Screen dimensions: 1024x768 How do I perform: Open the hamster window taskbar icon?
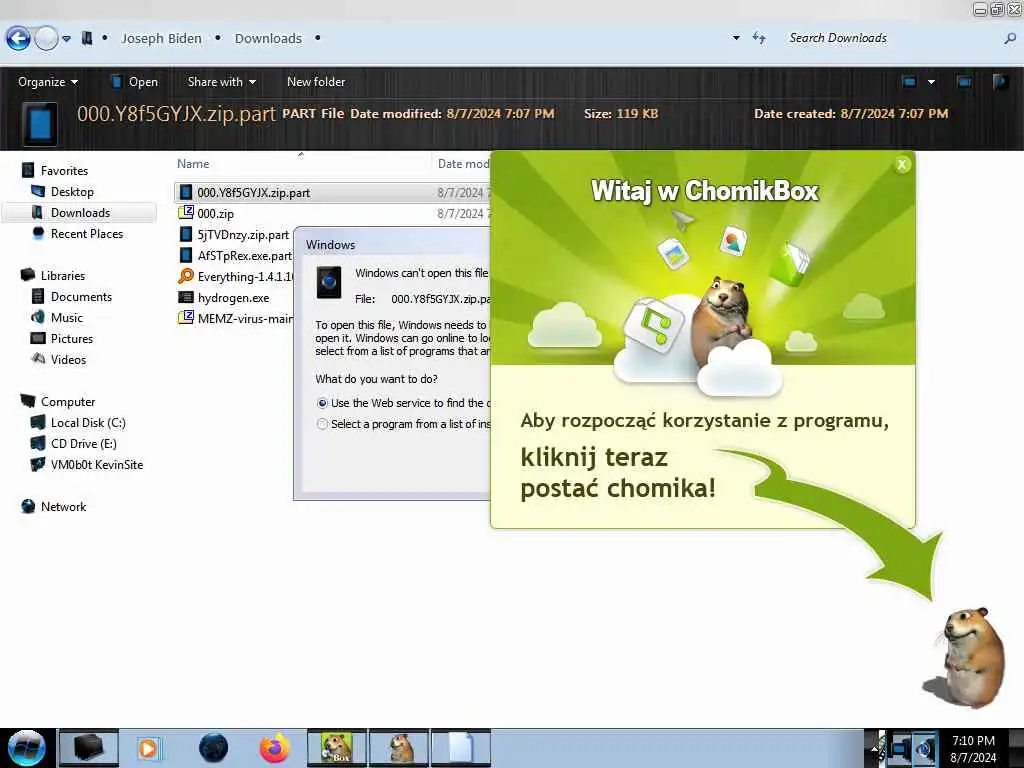coord(399,748)
